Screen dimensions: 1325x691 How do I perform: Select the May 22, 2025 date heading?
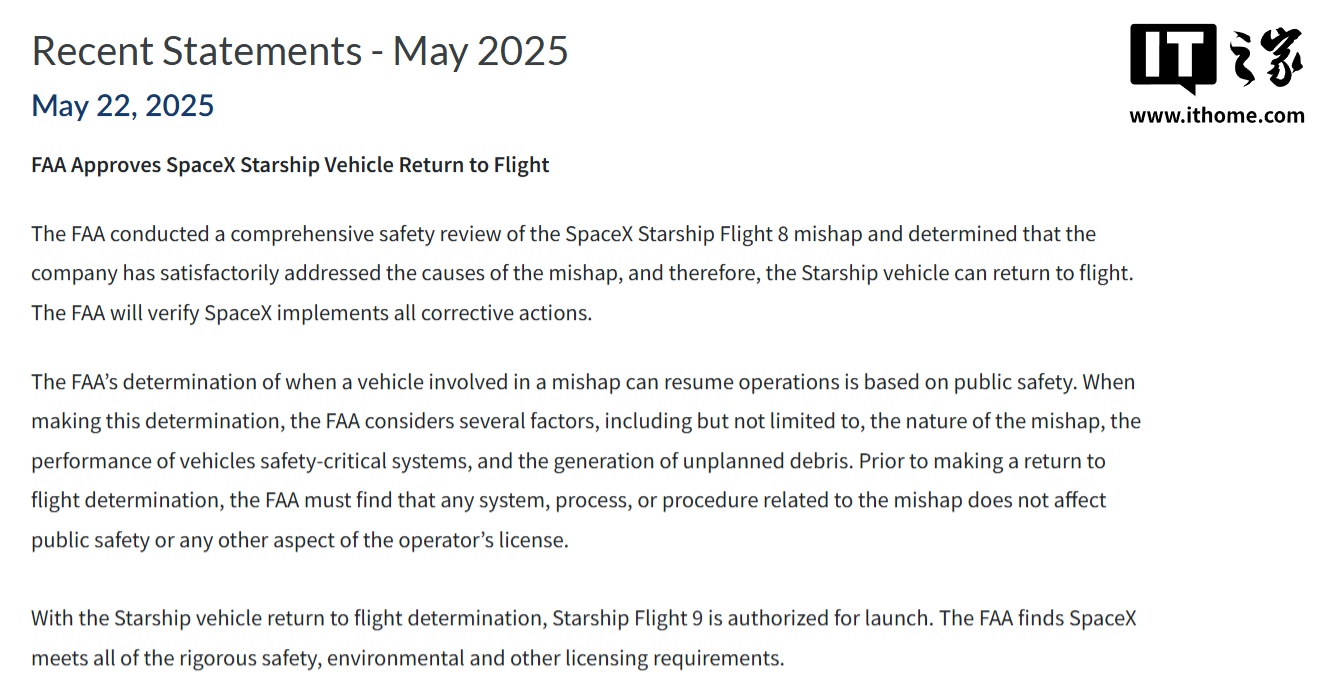pos(123,105)
